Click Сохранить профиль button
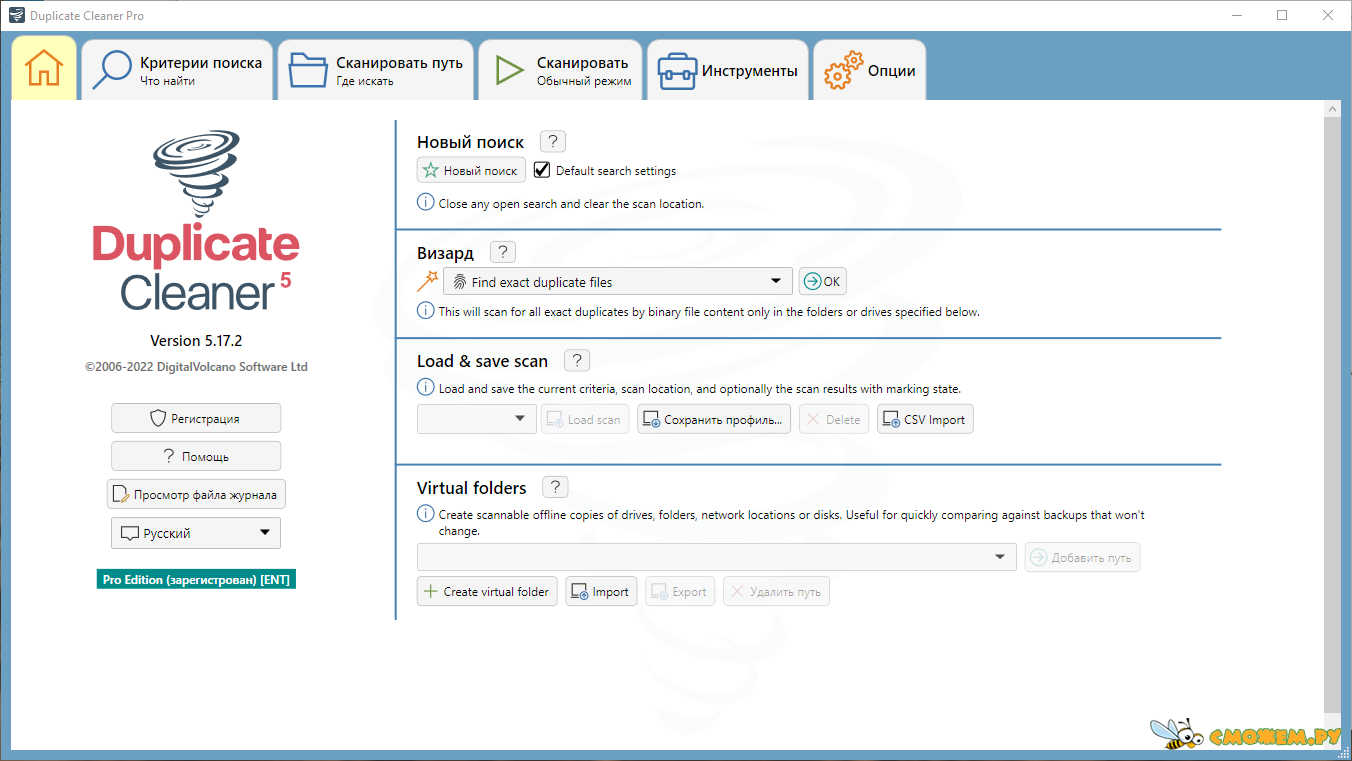This screenshot has width=1352, height=761. (714, 419)
